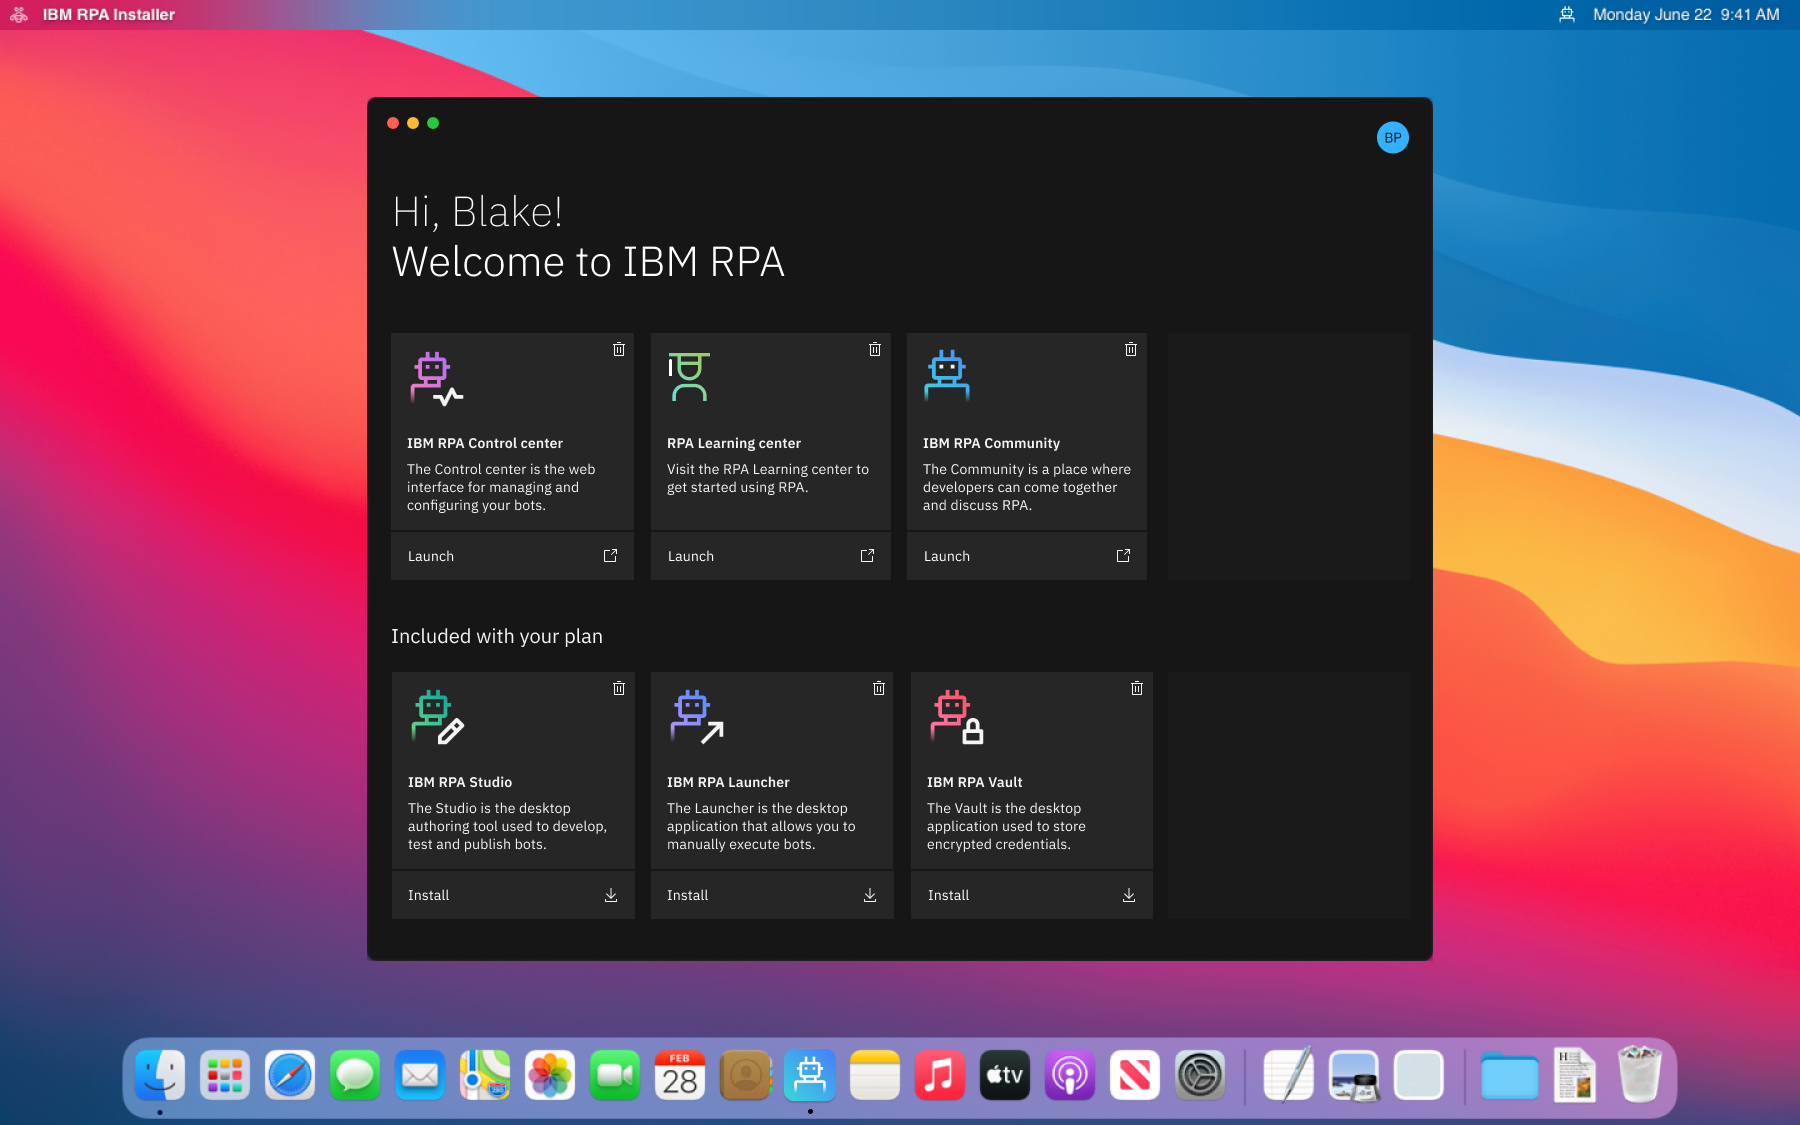The height and width of the screenshot is (1125, 1800).
Task: Launch the IBM RPA Community
Action: [x=1027, y=556]
